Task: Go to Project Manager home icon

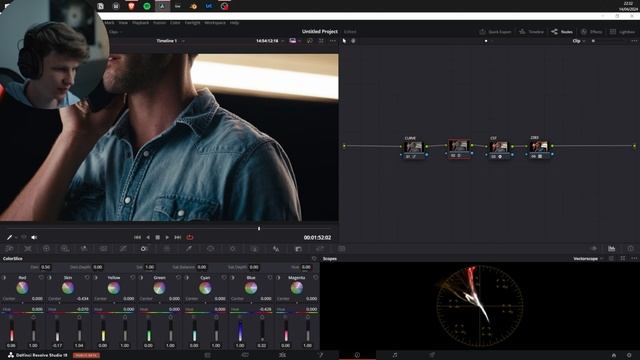Action: [613, 355]
